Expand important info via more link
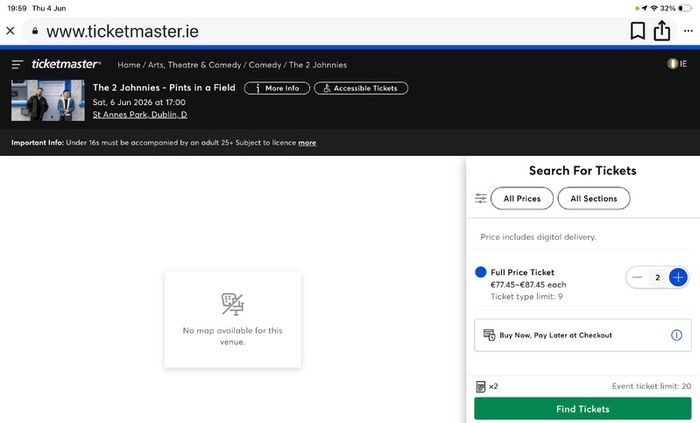 click(307, 143)
